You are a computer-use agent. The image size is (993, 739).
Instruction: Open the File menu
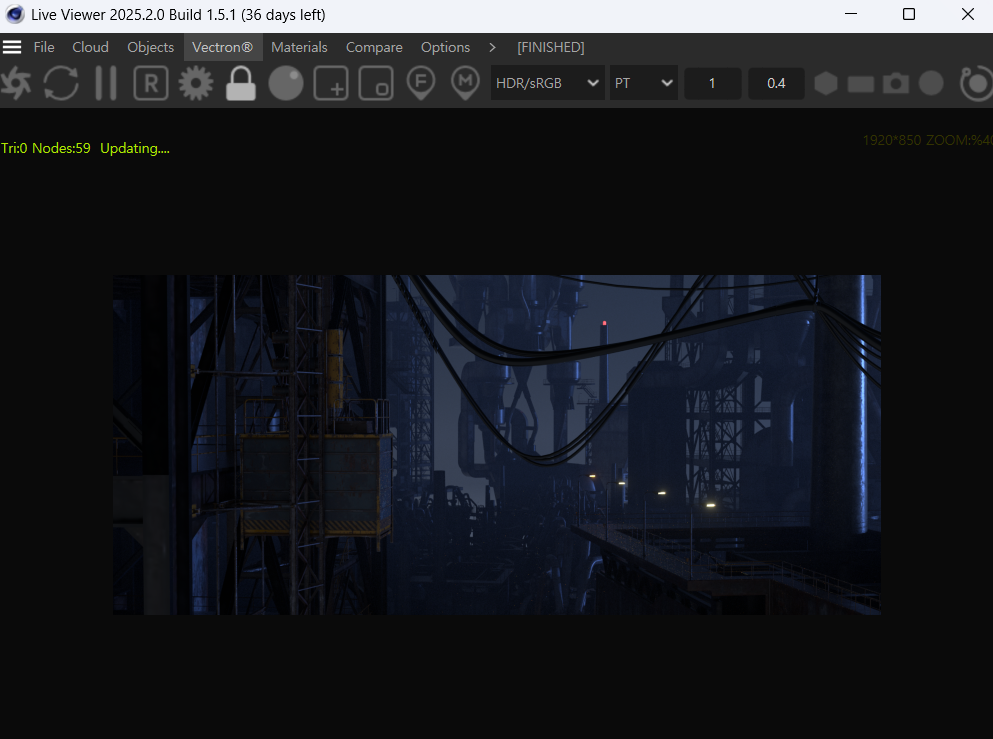coord(44,47)
